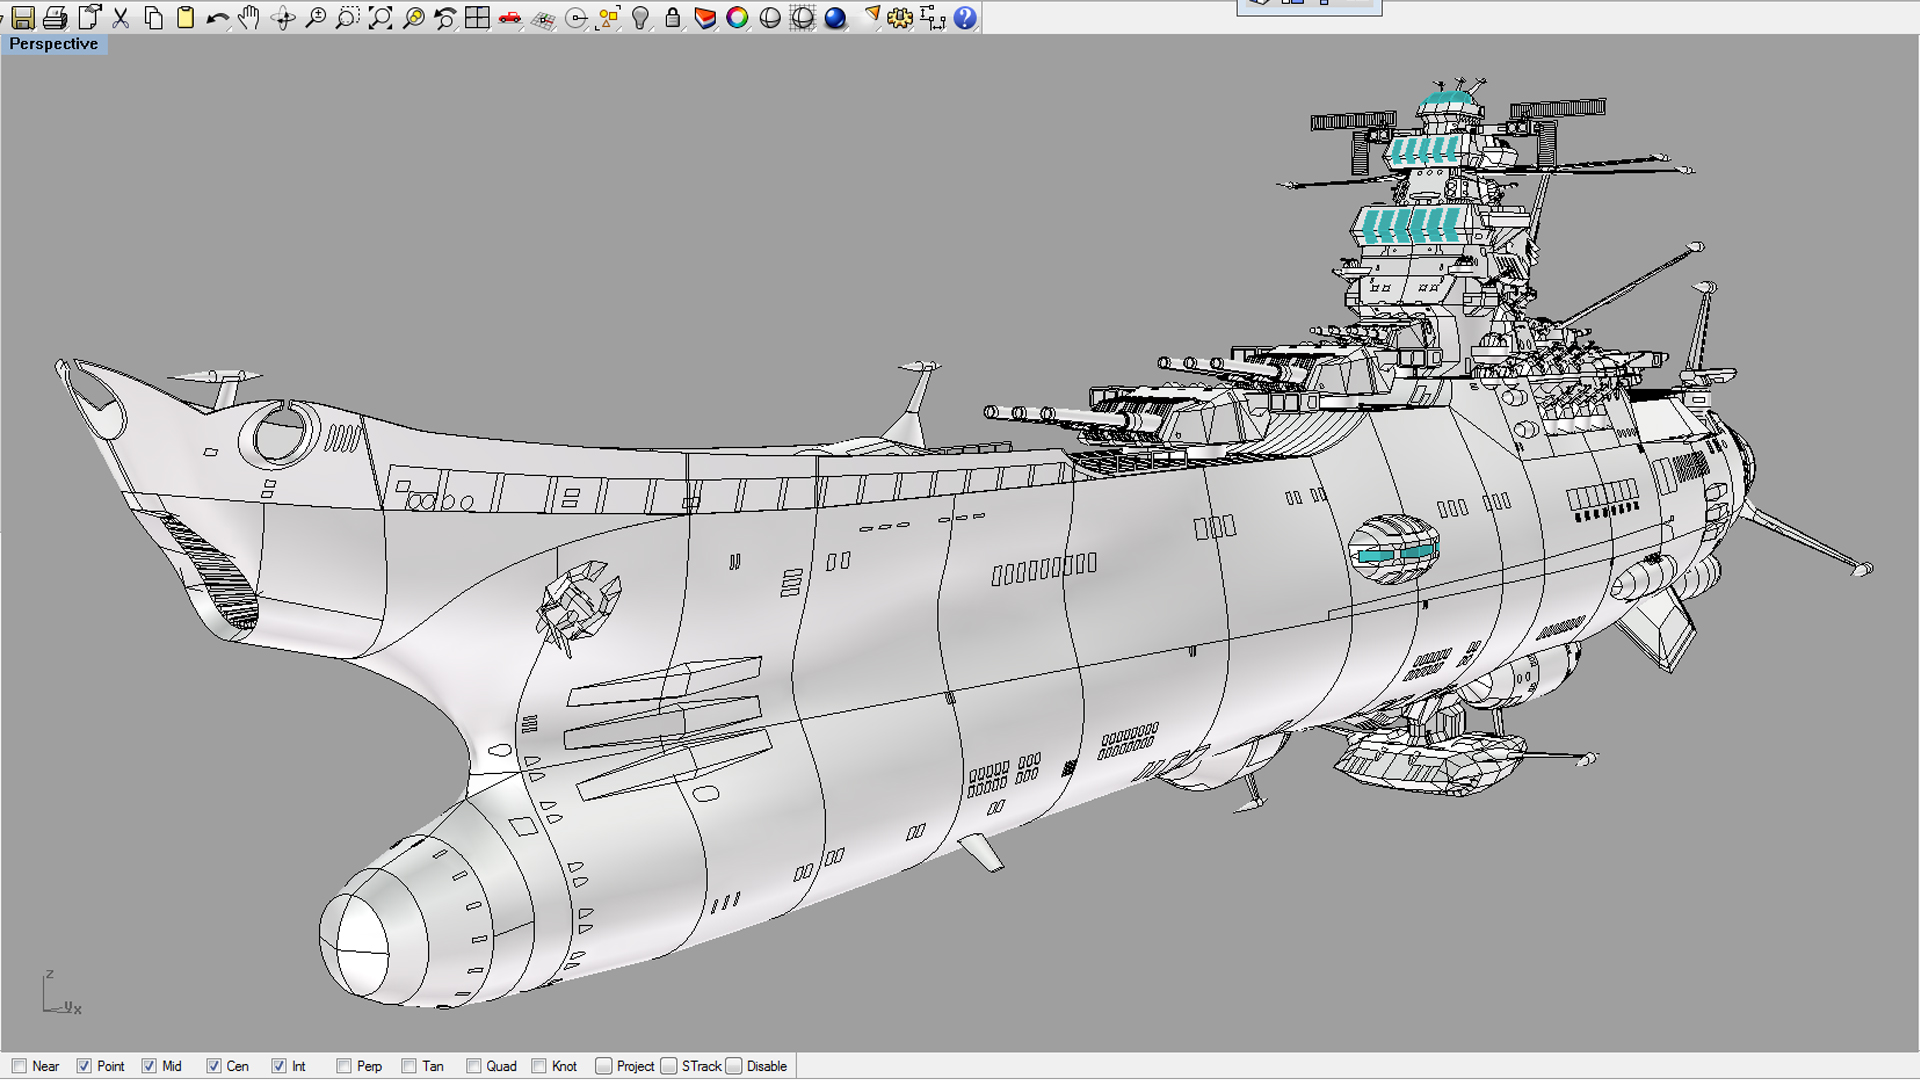
Task: Select the Zoom Window tool
Action: (x=347, y=17)
